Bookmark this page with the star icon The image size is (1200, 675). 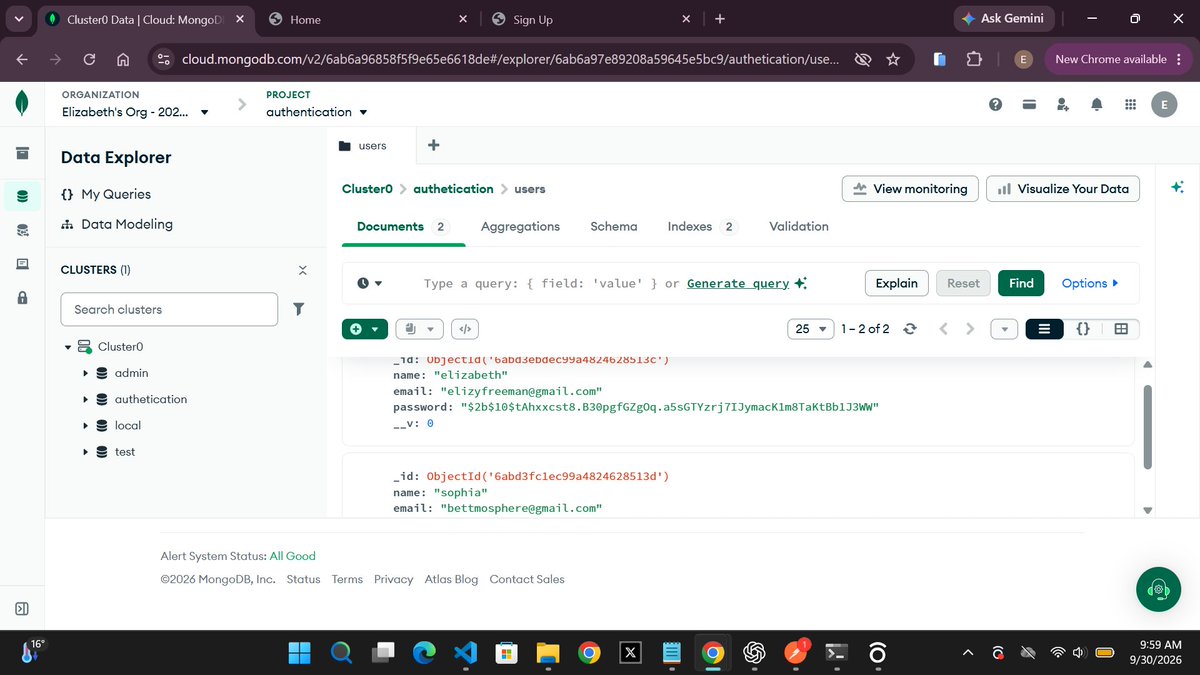[x=893, y=59]
